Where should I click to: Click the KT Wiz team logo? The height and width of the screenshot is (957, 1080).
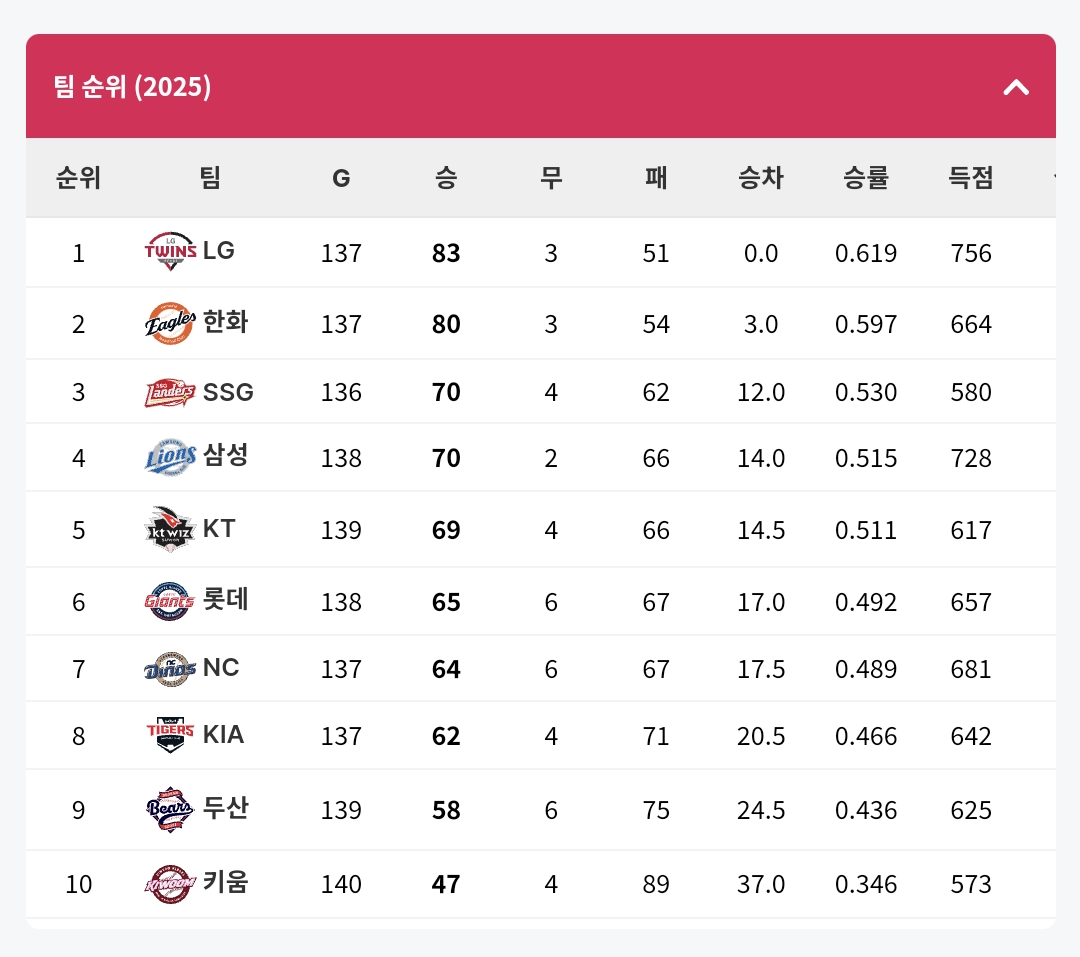click(x=170, y=529)
